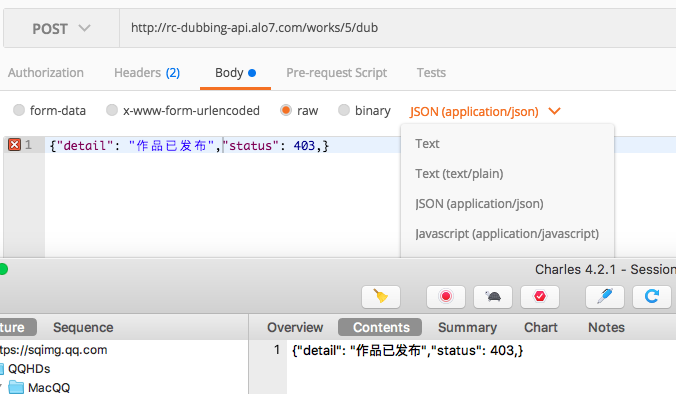This screenshot has height=394, width=676.
Task: Toggle the turtle throttling icon
Action: click(493, 297)
